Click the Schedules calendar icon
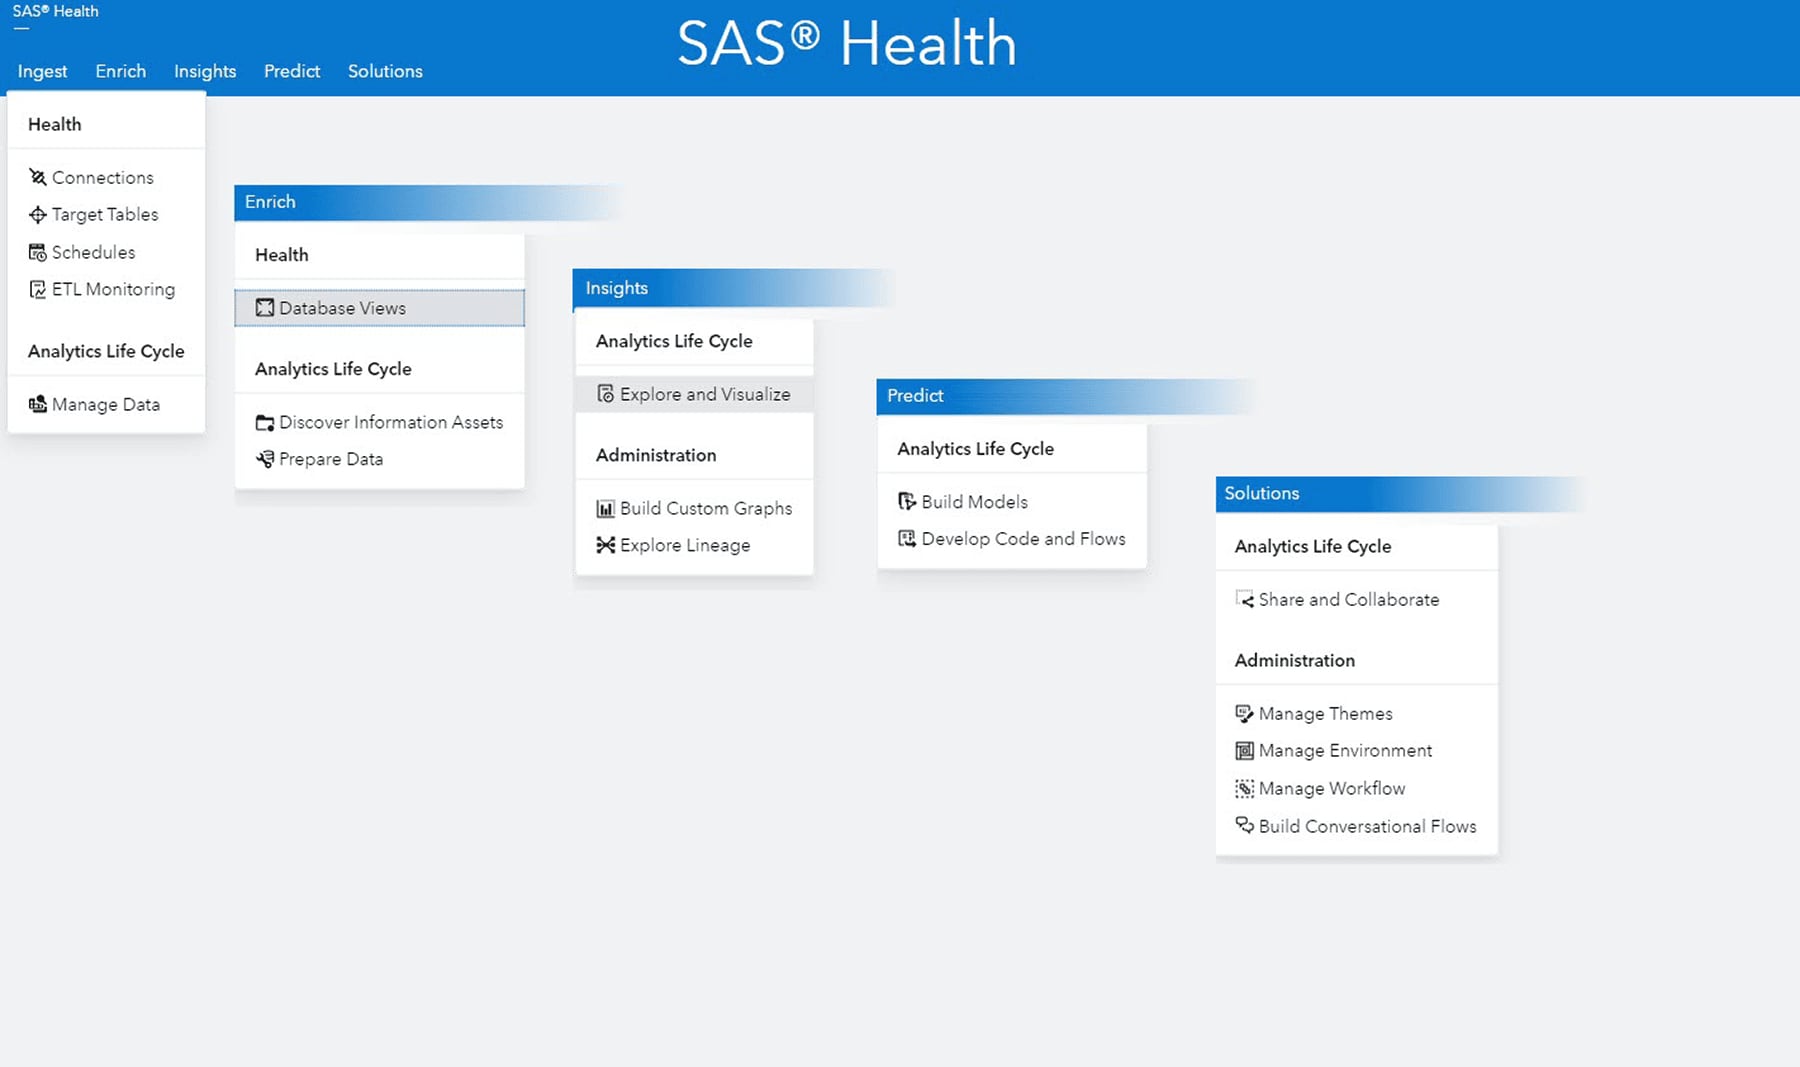 (37, 252)
